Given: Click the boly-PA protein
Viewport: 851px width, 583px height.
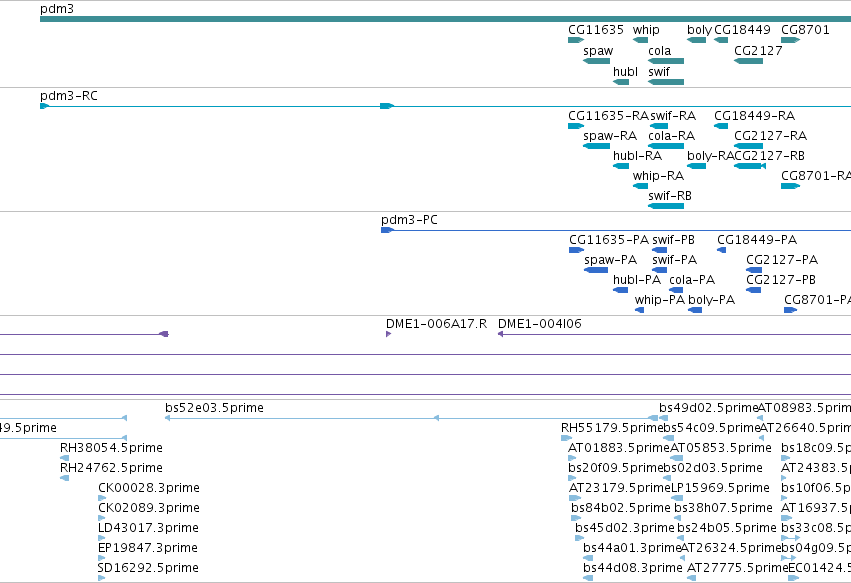Looking at the screenshot, I should [695, 310].
